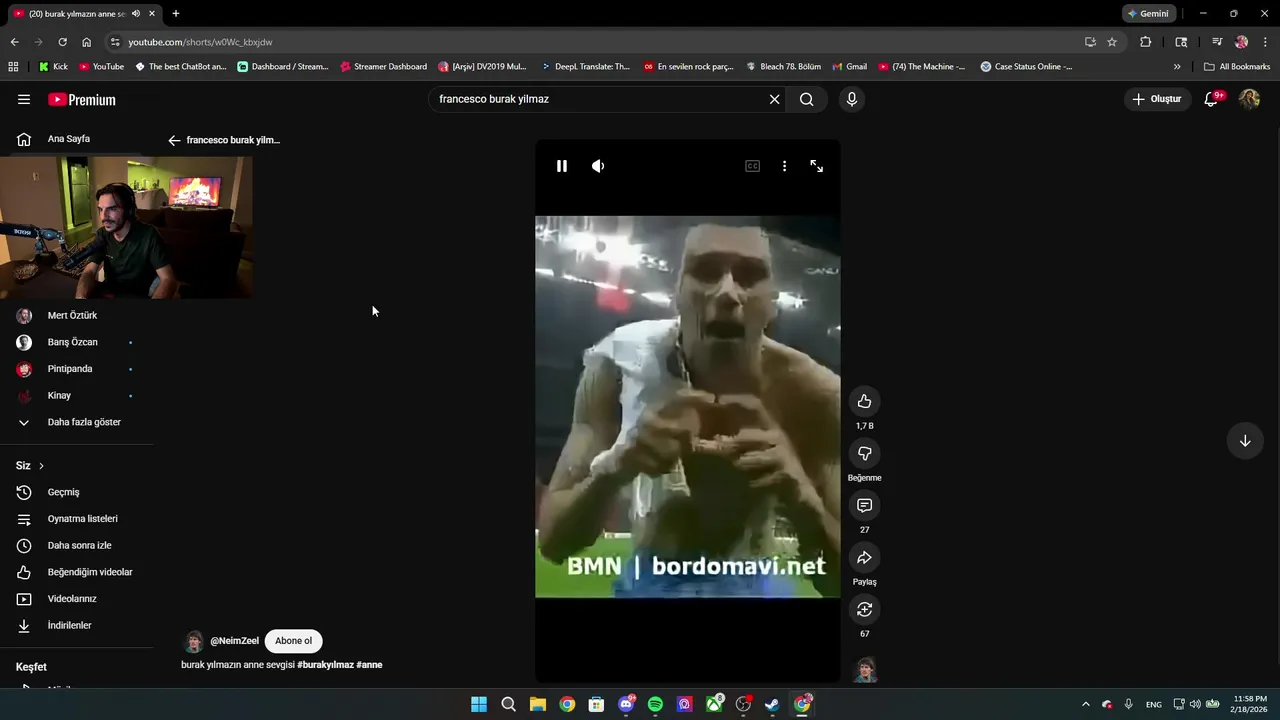Go to the browser home page
This screenshot has height=720, width=1280.
(86, 42)
